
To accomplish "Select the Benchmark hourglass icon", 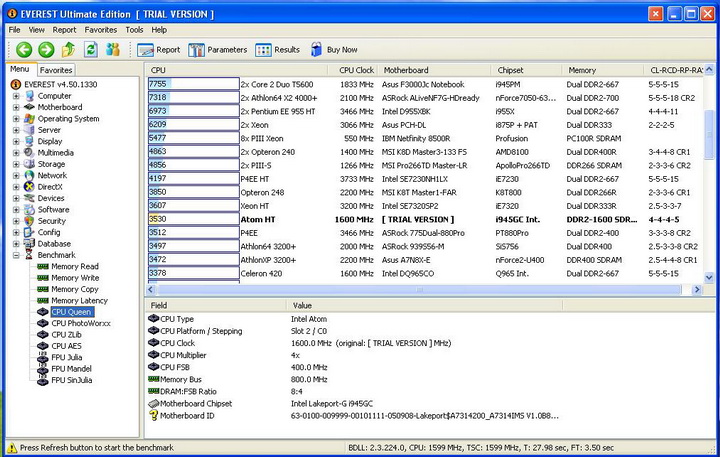I will [29, 255].
